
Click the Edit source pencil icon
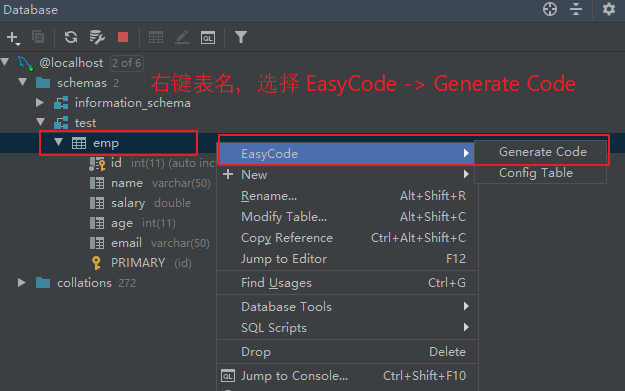pos(182,37)
